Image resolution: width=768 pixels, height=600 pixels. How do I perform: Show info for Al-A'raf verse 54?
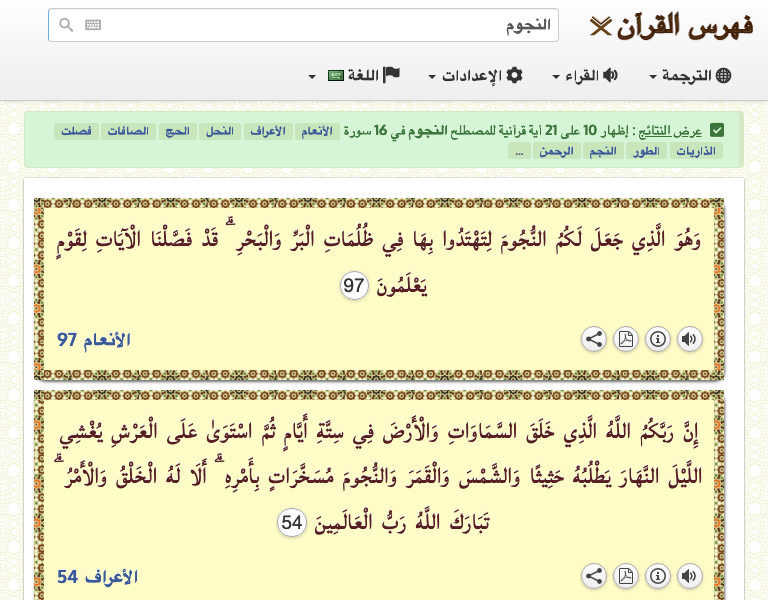[657, 576]
